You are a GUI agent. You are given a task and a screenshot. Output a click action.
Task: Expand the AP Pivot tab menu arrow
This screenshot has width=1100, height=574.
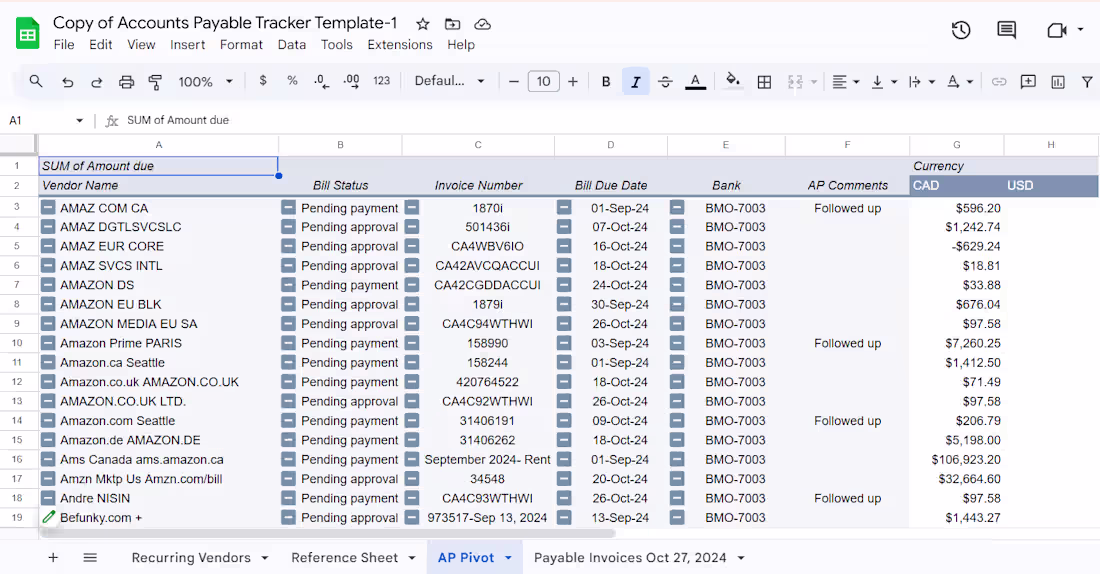pos(508,558)
